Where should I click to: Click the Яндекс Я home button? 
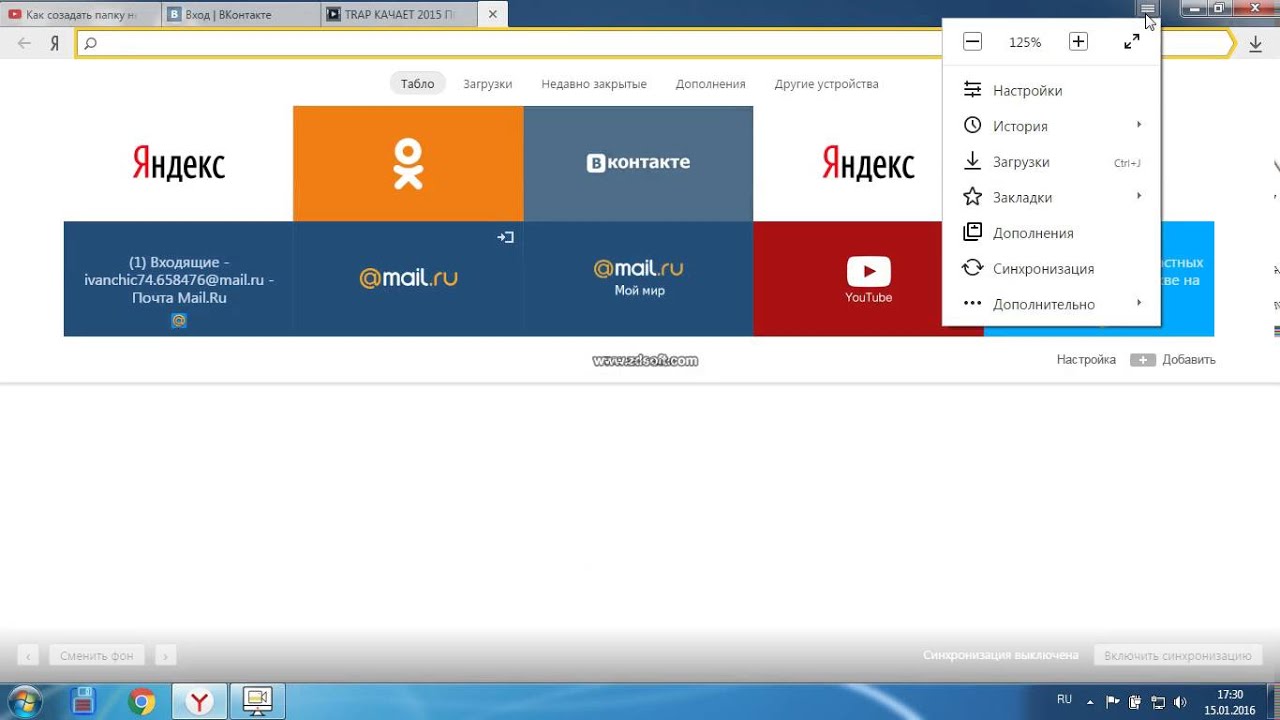55,43
